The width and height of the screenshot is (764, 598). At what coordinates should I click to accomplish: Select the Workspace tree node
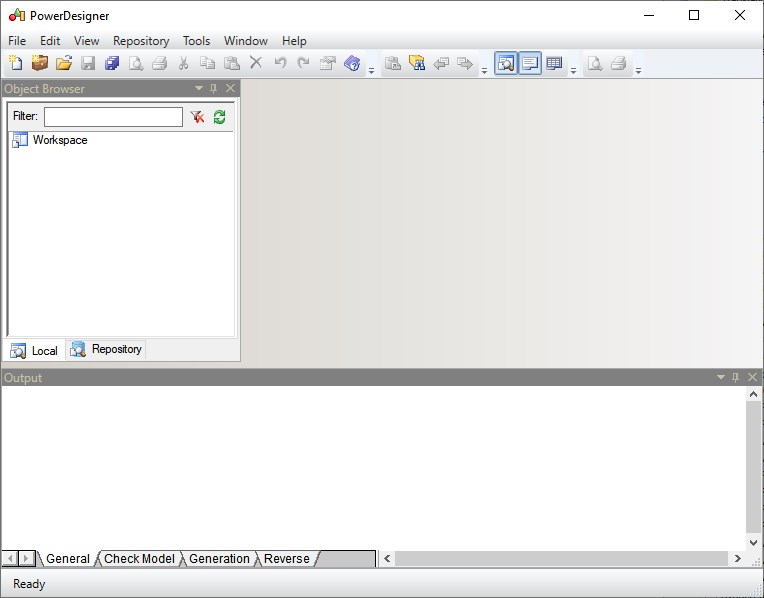50,140
